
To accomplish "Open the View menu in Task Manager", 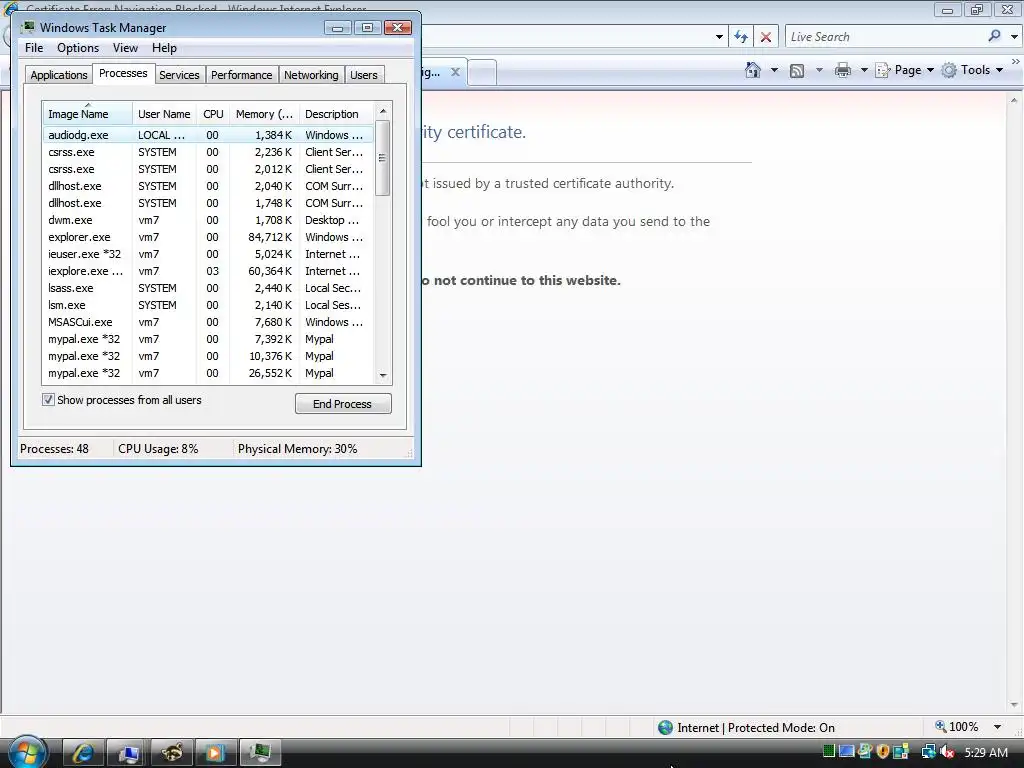I will pos(125,48).
